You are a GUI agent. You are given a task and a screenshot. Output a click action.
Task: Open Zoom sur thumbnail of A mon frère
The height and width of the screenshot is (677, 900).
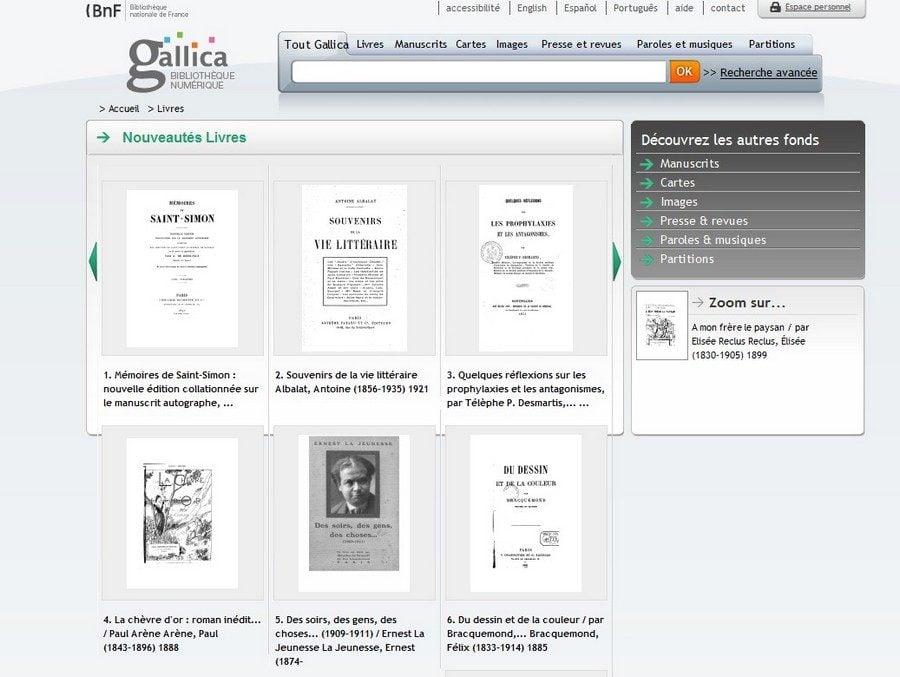tap(661, 325)
